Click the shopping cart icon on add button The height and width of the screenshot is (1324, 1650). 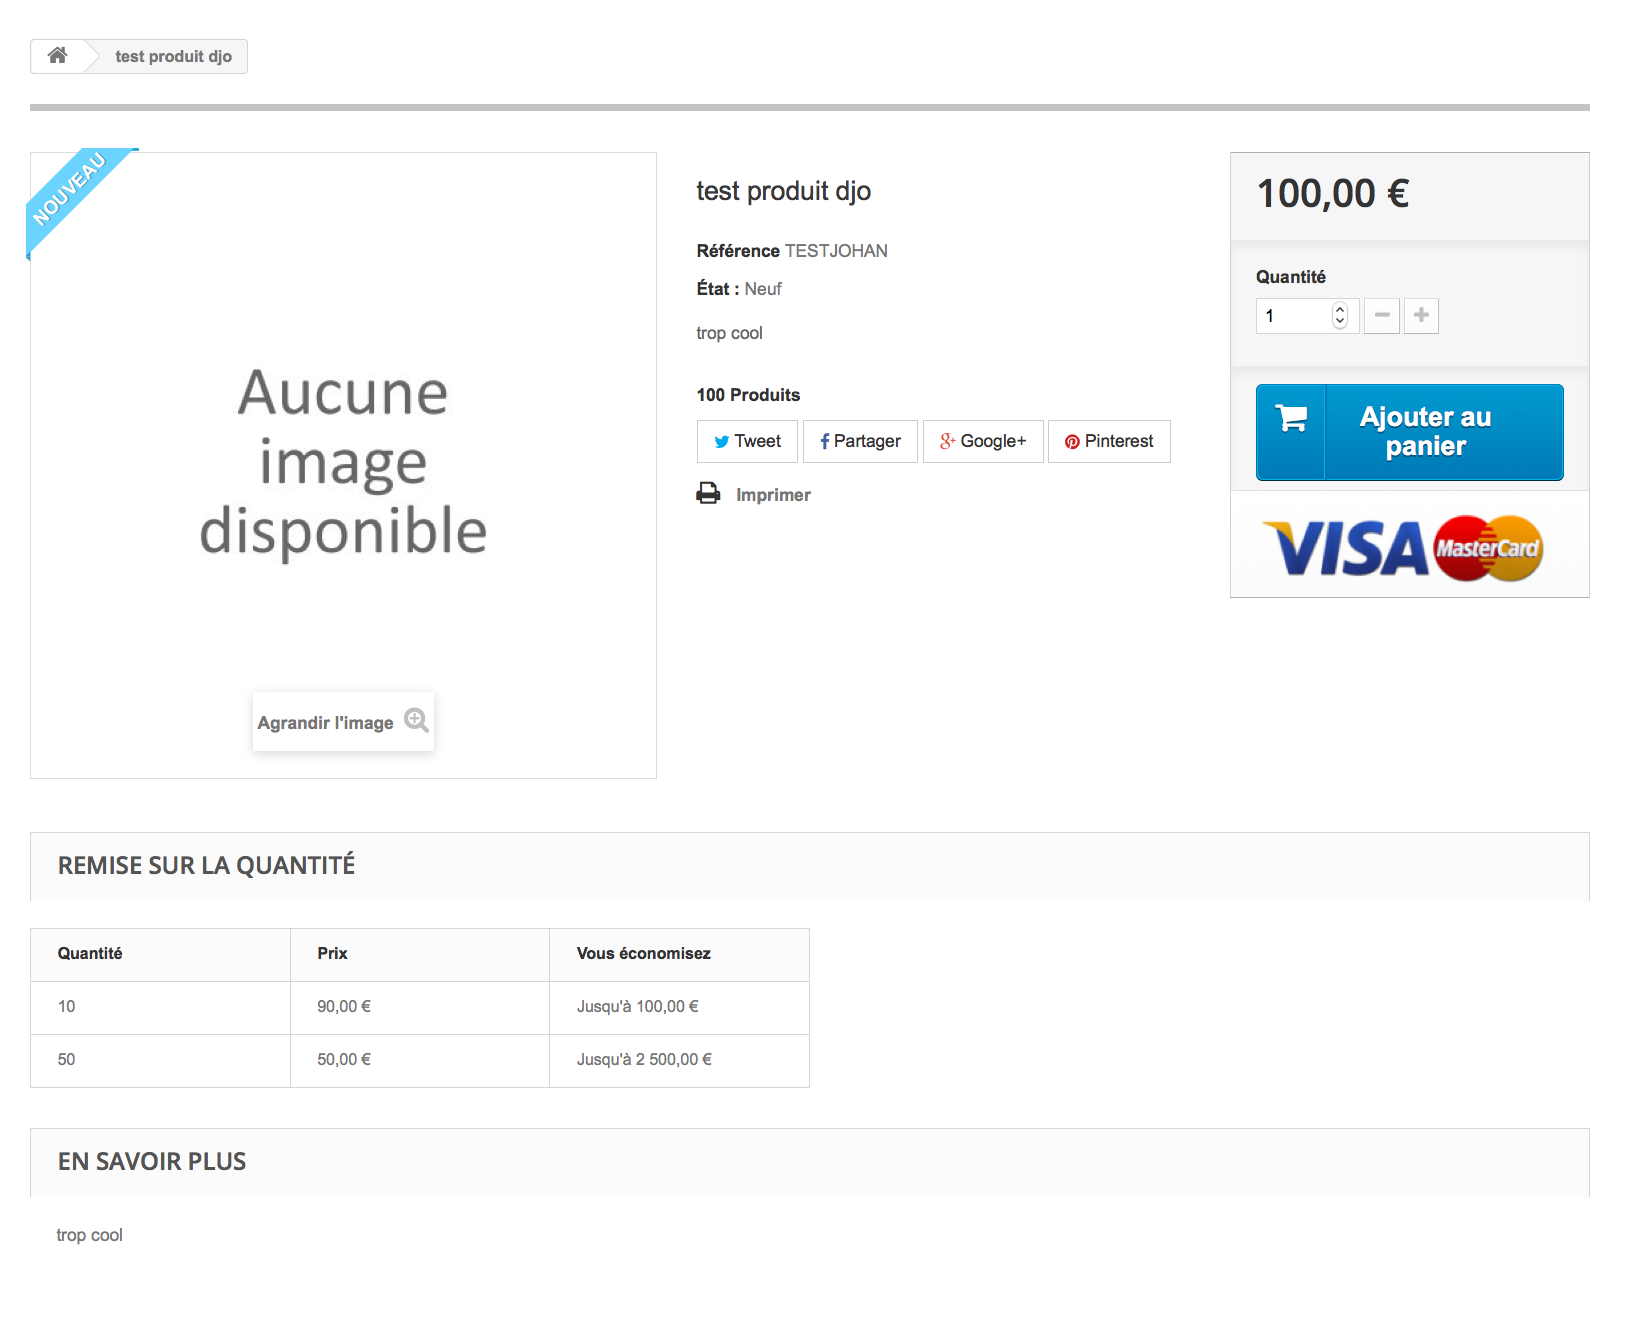[1291, 419]
